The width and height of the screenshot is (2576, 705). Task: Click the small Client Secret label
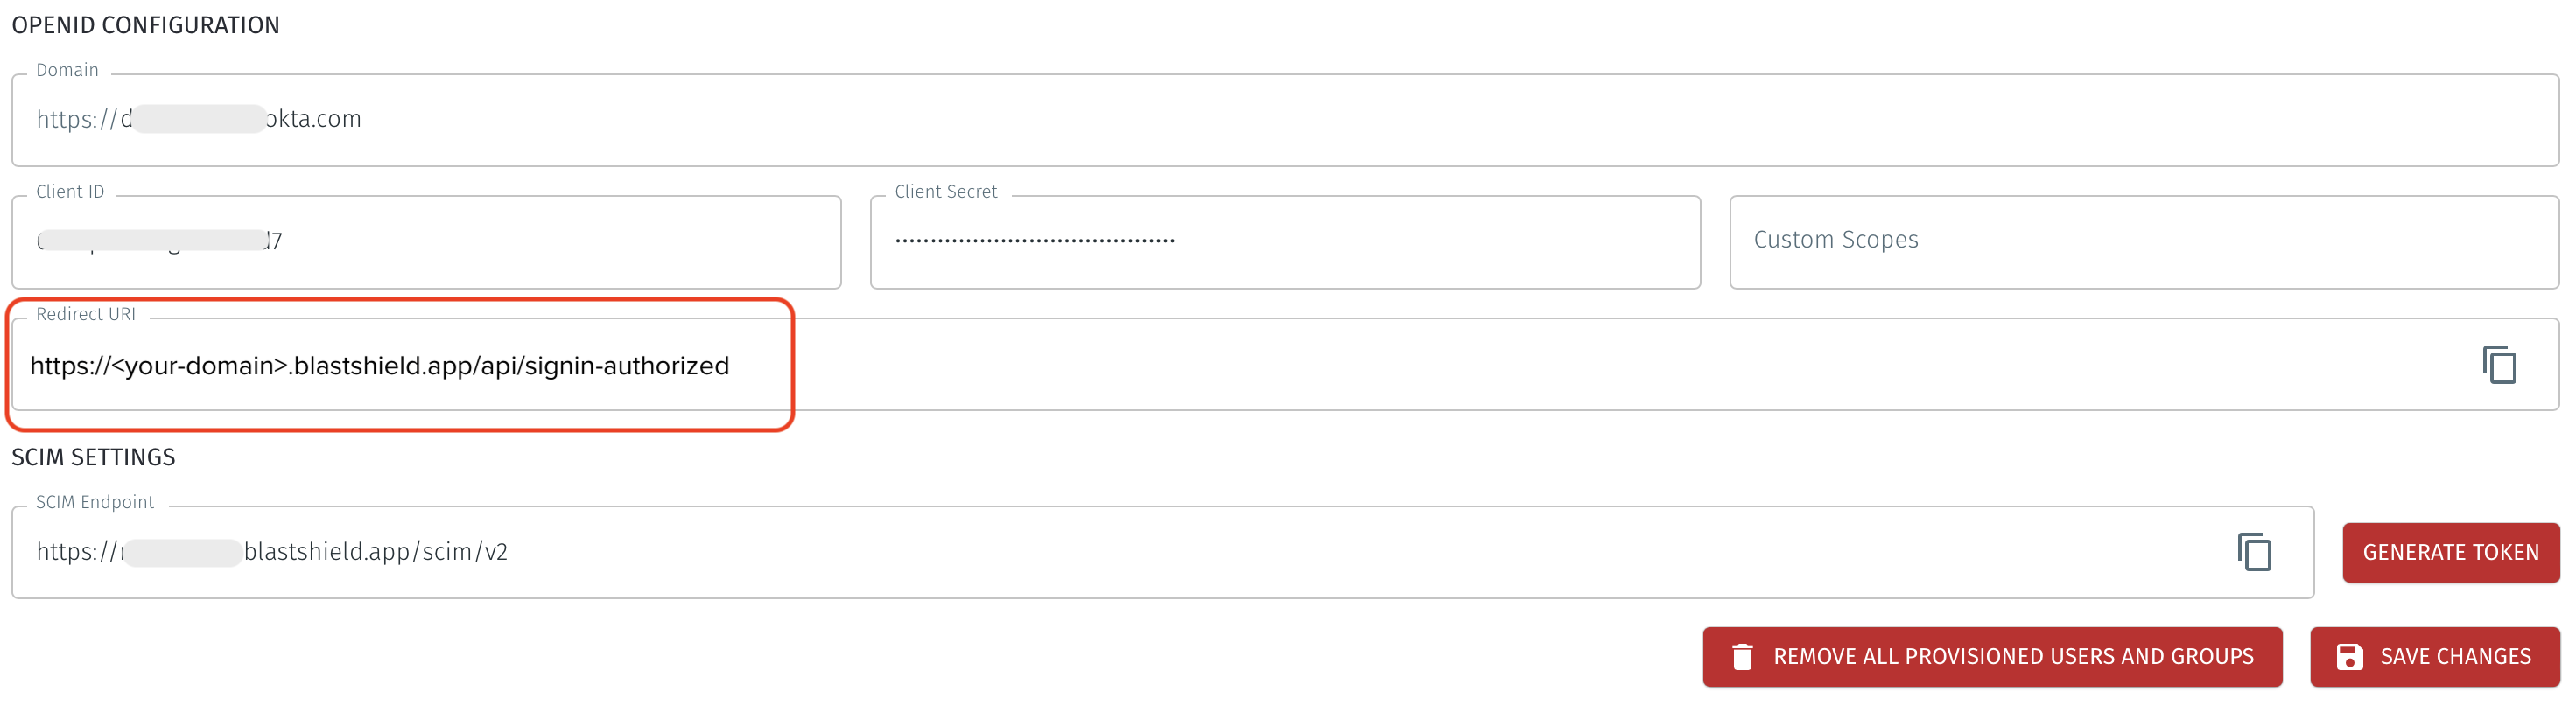point(945,191)
